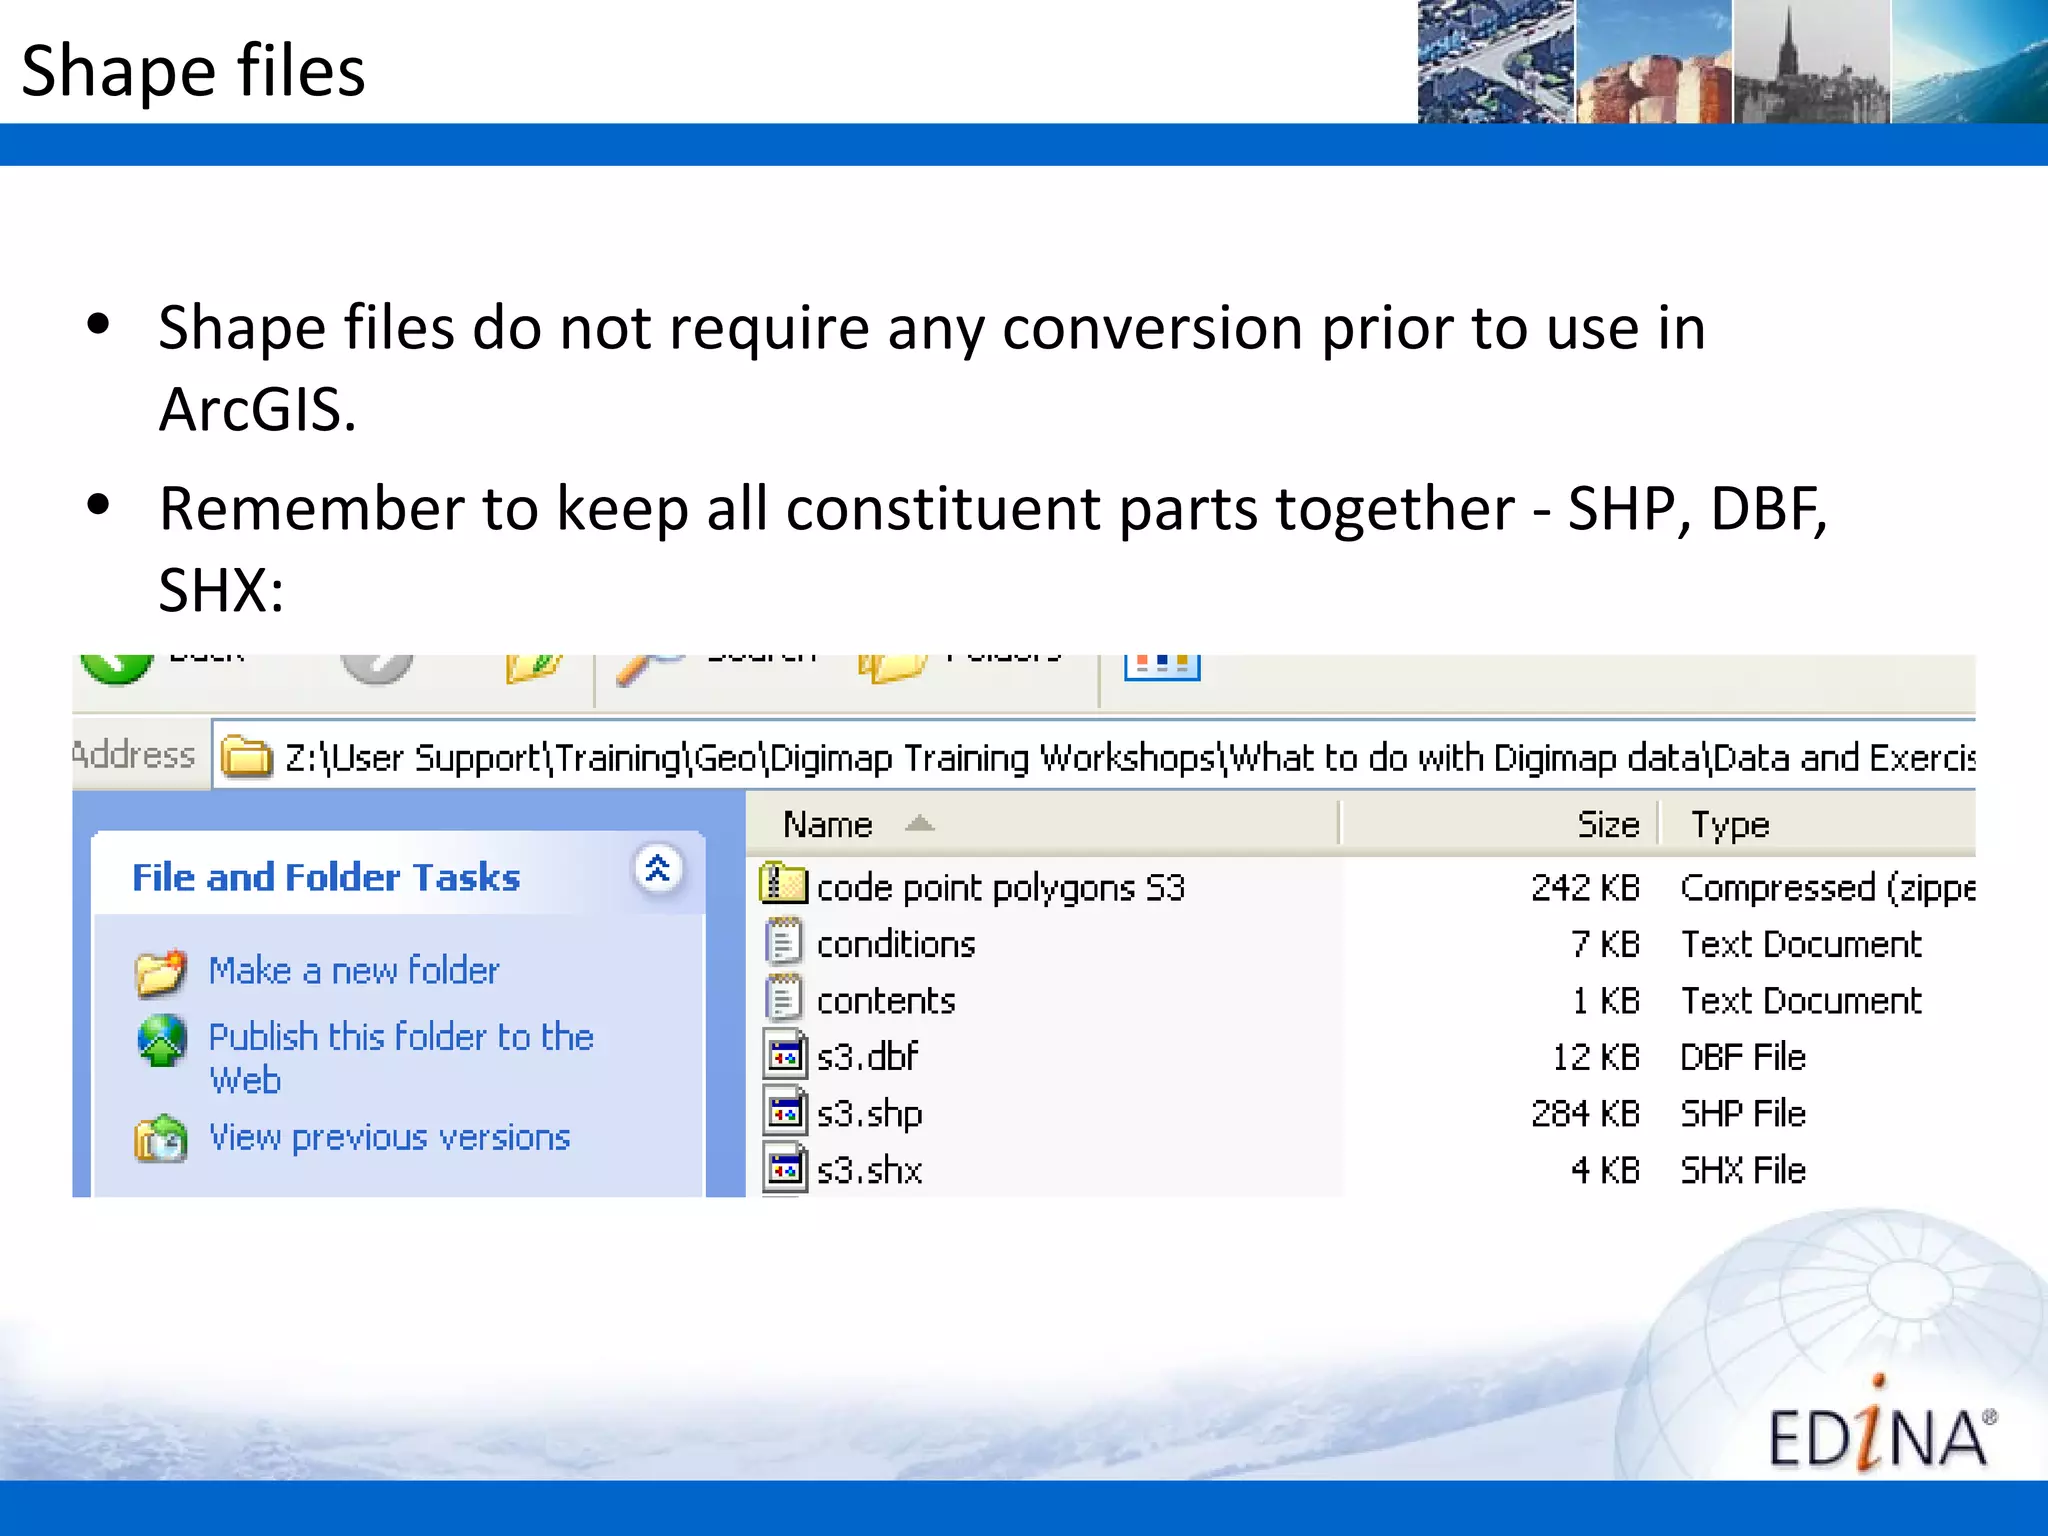Select the s3.shx file
The height and width of the screenshot is (1536, 2048).
[869, 1169]
